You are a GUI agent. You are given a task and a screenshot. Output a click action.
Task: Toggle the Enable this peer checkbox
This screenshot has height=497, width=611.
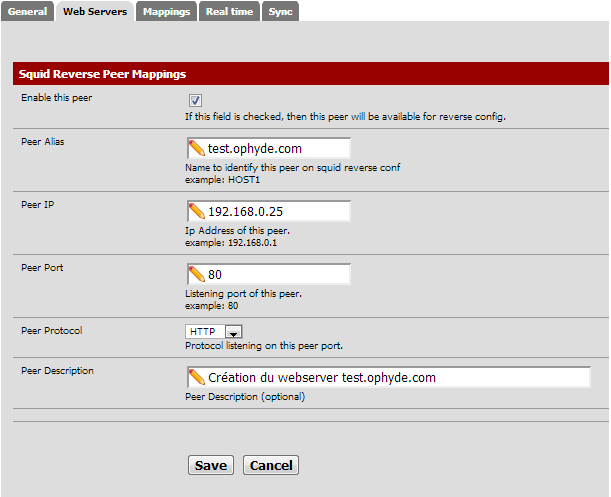195,100
